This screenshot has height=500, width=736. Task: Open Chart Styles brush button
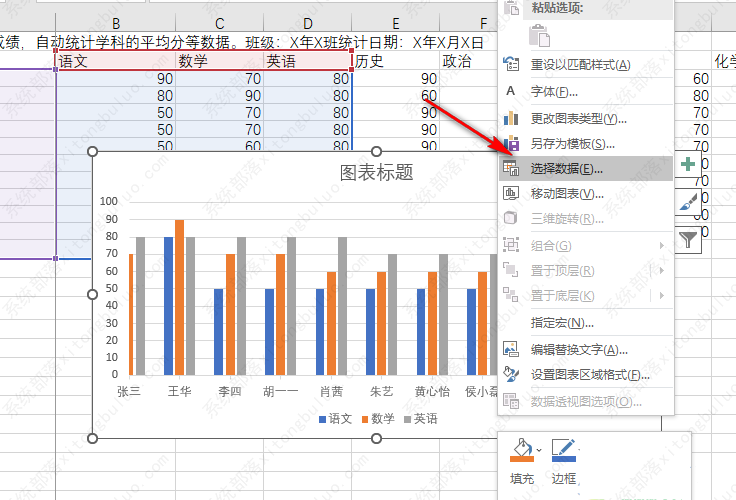click(x=688, y=202)
